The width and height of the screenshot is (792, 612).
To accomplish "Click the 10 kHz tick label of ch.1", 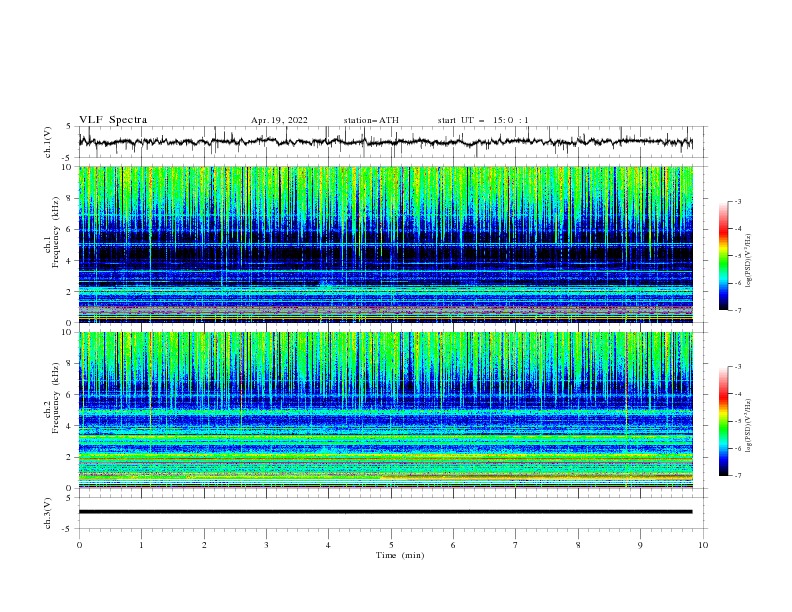I will click(68, 167).
